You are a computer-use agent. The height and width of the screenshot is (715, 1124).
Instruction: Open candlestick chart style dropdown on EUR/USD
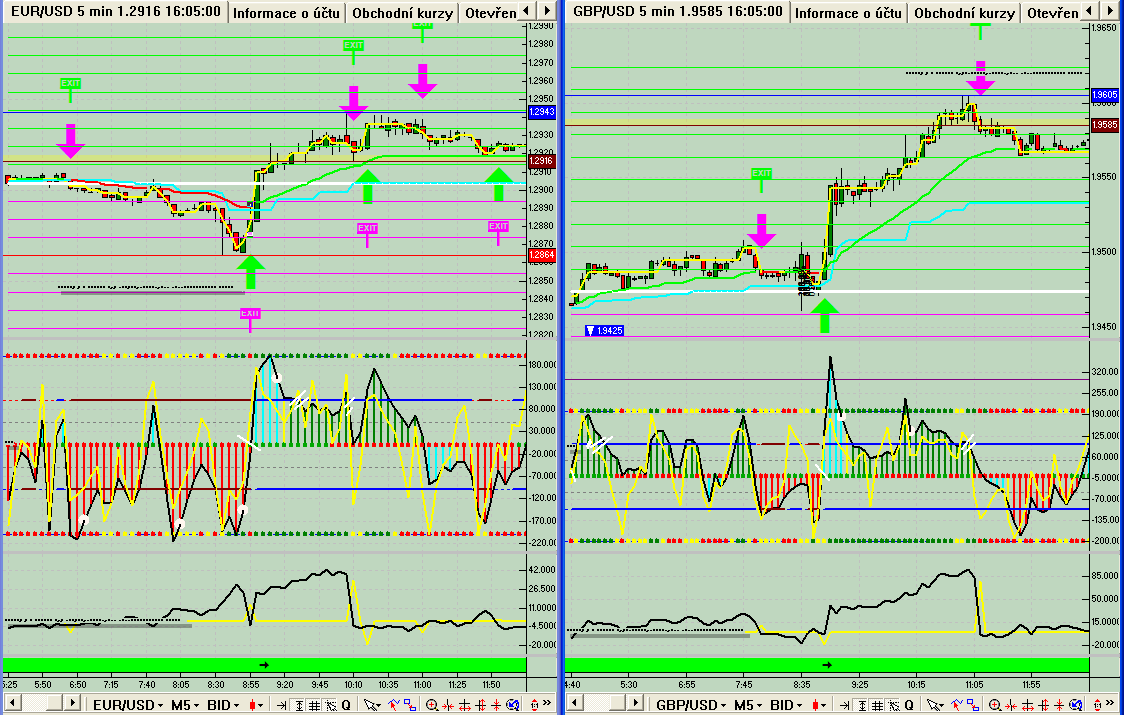[x=256, y=705]
